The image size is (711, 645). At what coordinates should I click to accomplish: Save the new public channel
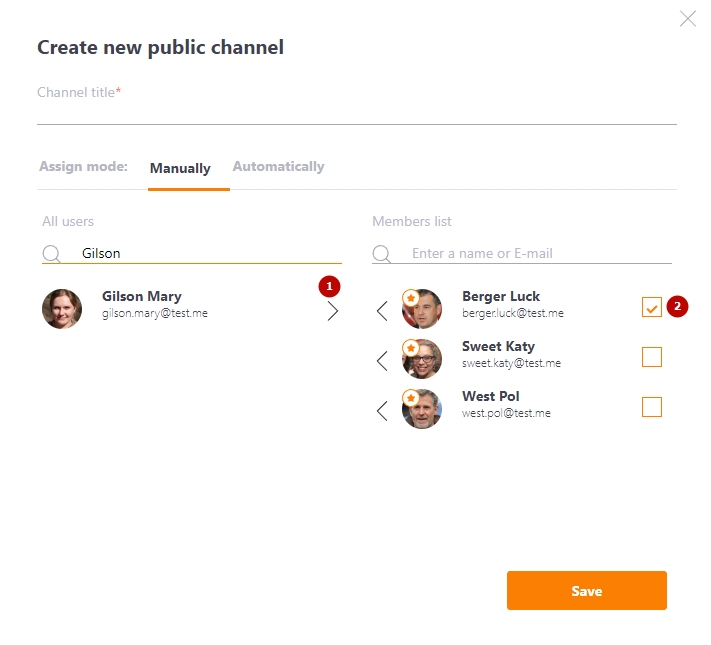(587, 591)
